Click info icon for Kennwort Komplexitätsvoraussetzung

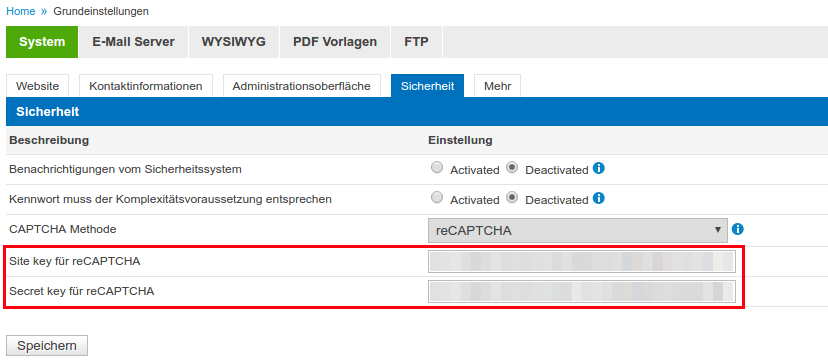598,198
